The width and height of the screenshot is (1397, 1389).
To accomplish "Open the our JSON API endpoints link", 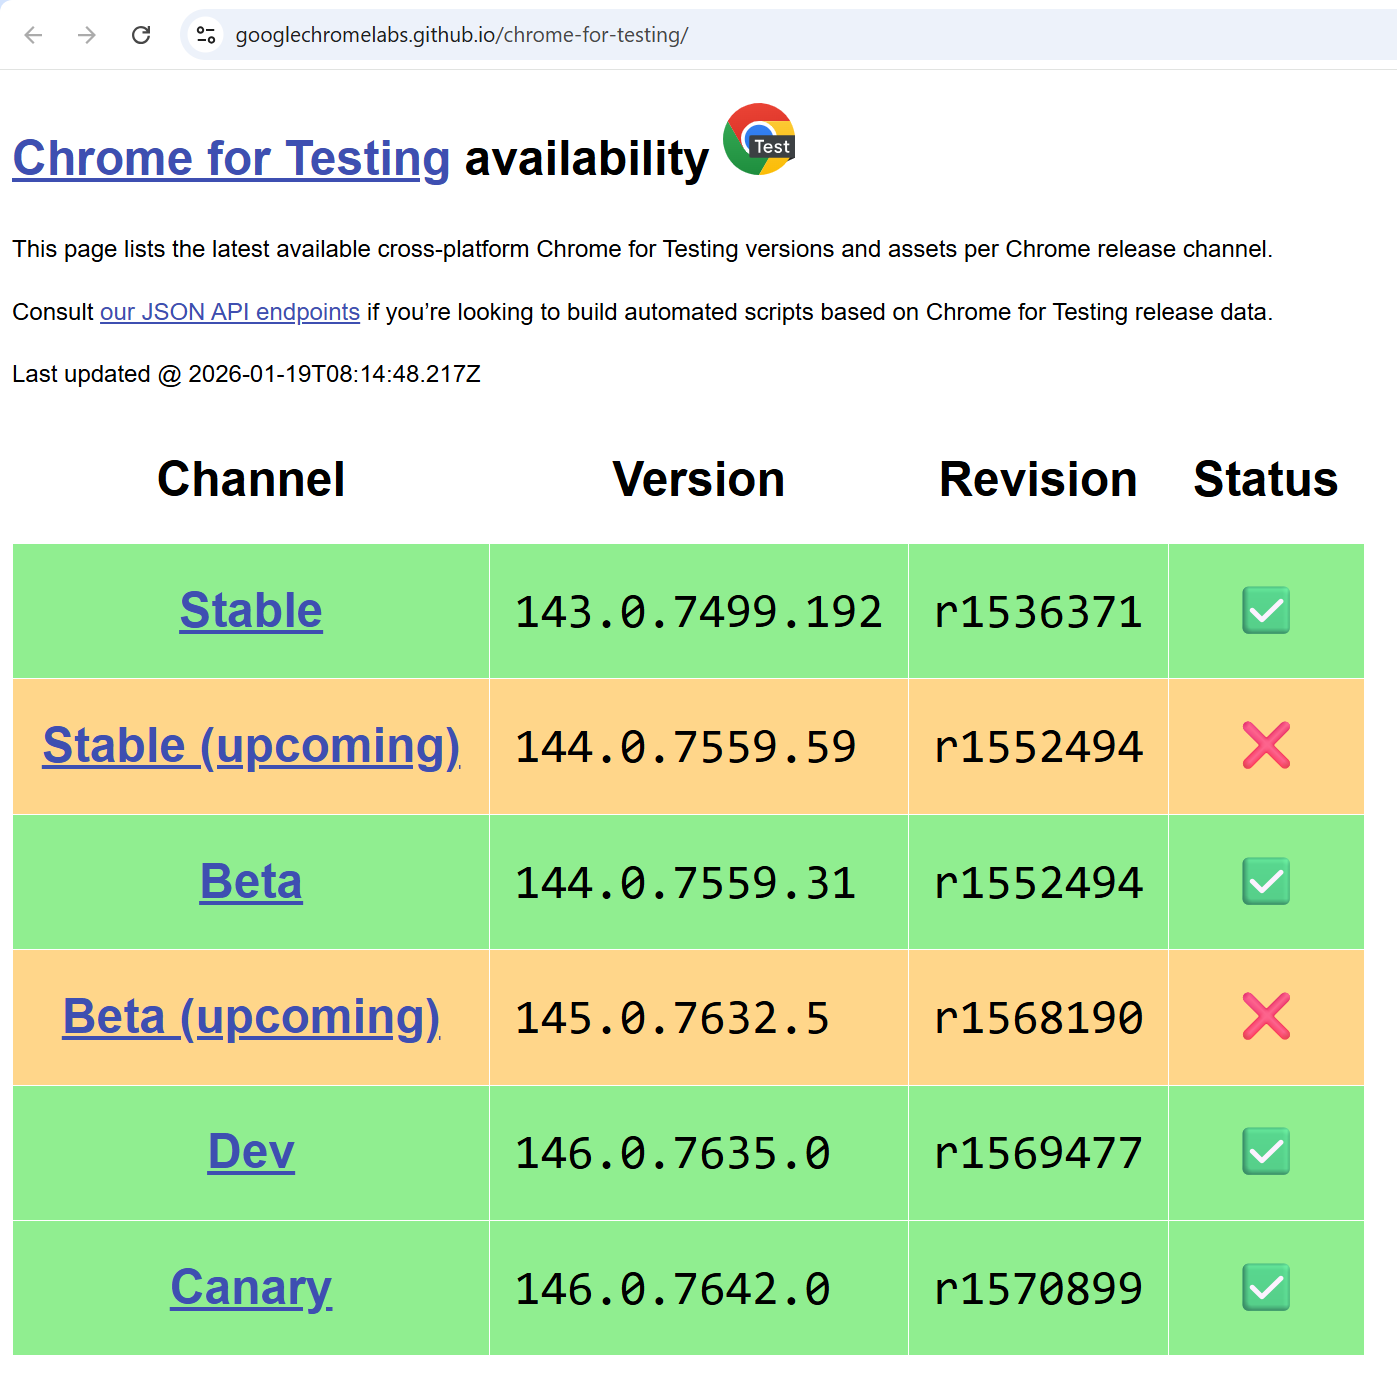I will click(230, 312).
